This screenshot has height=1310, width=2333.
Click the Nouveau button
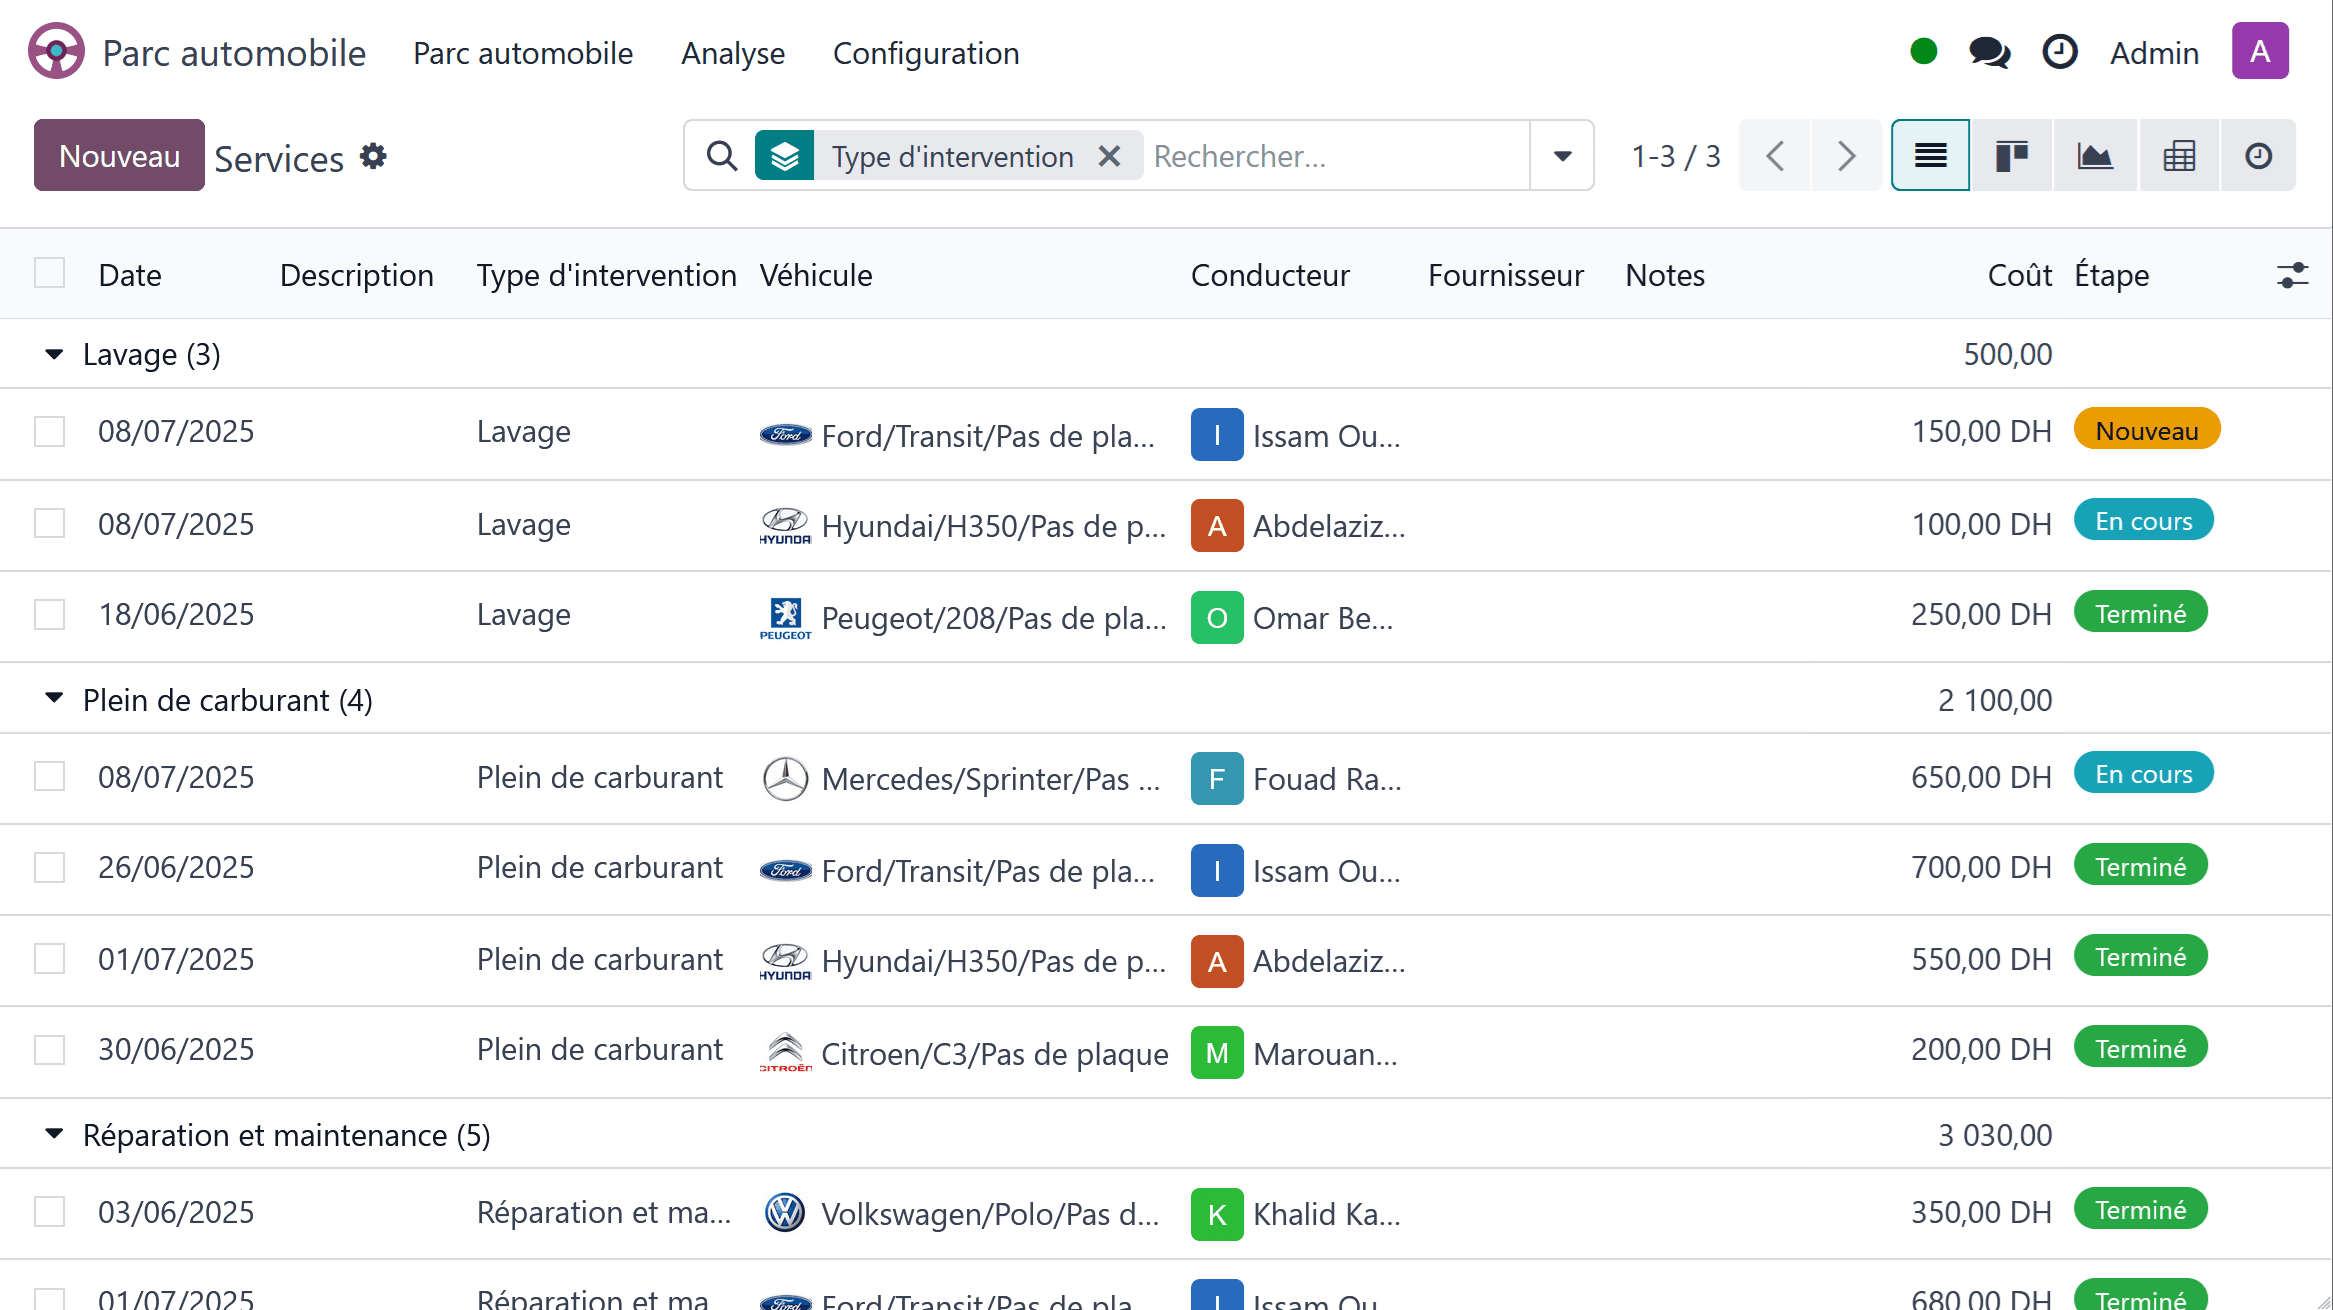(119, 156)
